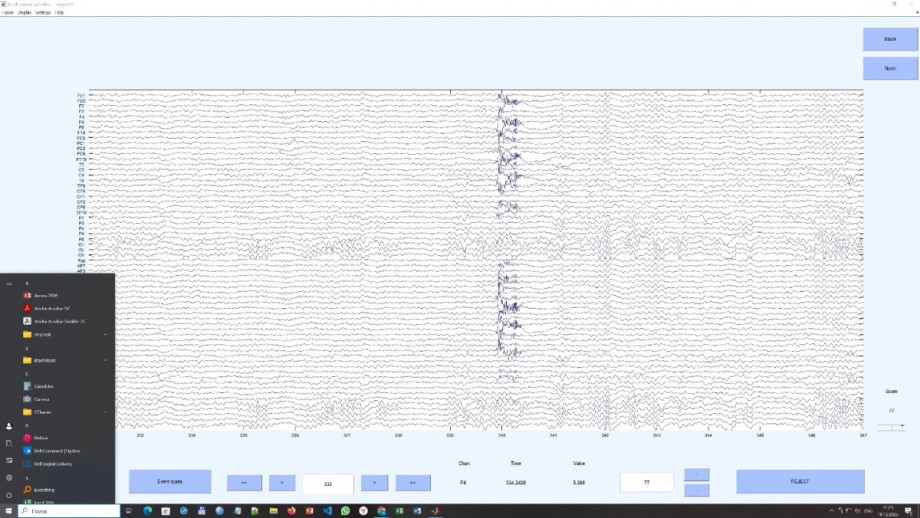Launch Access 2016 from the app list
The image size is (920, 518).
tap(46, 295)
